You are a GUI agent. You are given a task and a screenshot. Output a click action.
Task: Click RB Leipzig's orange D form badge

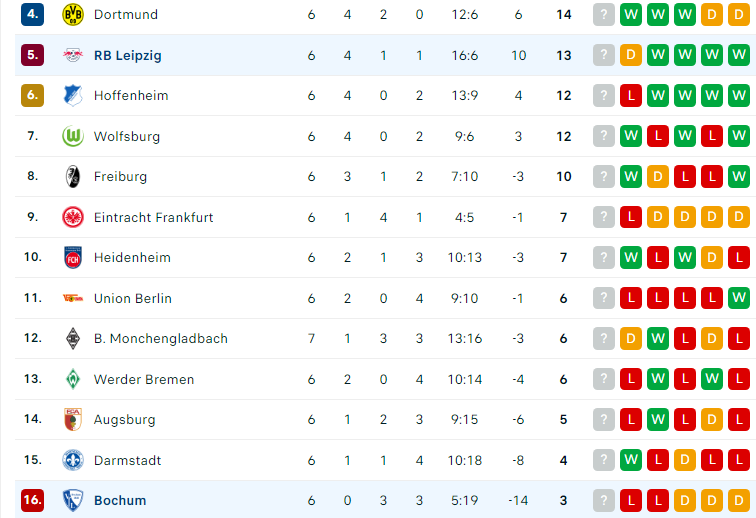[631, 55]
